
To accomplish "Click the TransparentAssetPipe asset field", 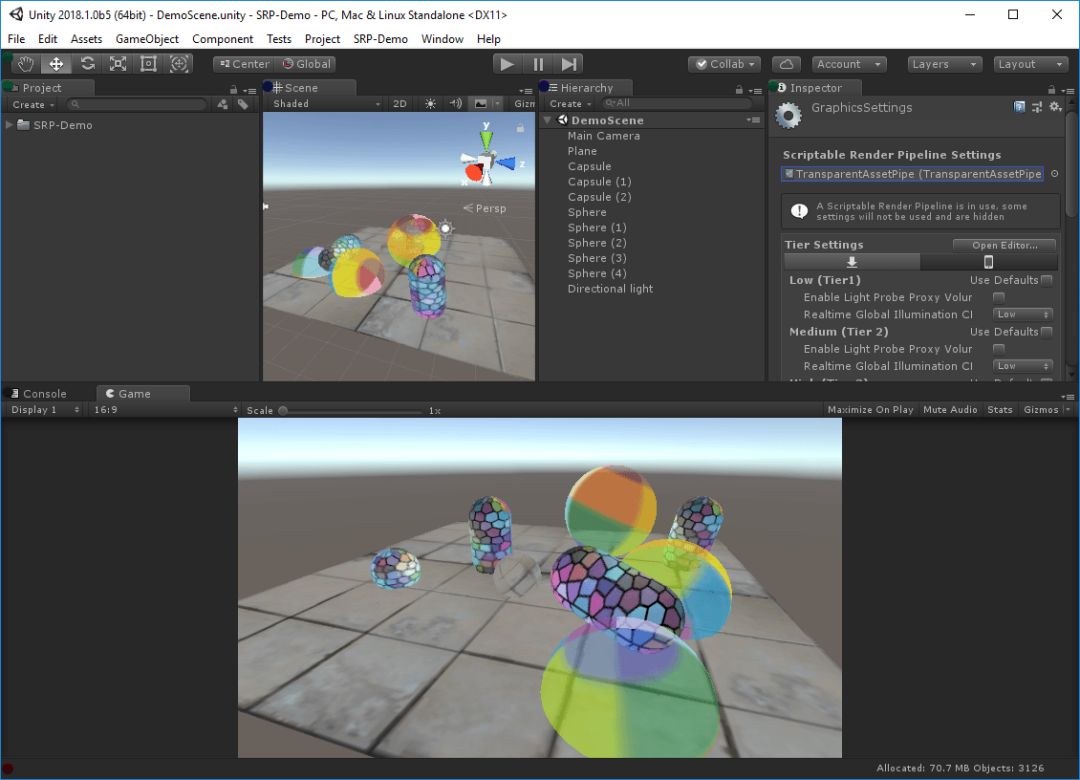I will click(x=912, y=174).
